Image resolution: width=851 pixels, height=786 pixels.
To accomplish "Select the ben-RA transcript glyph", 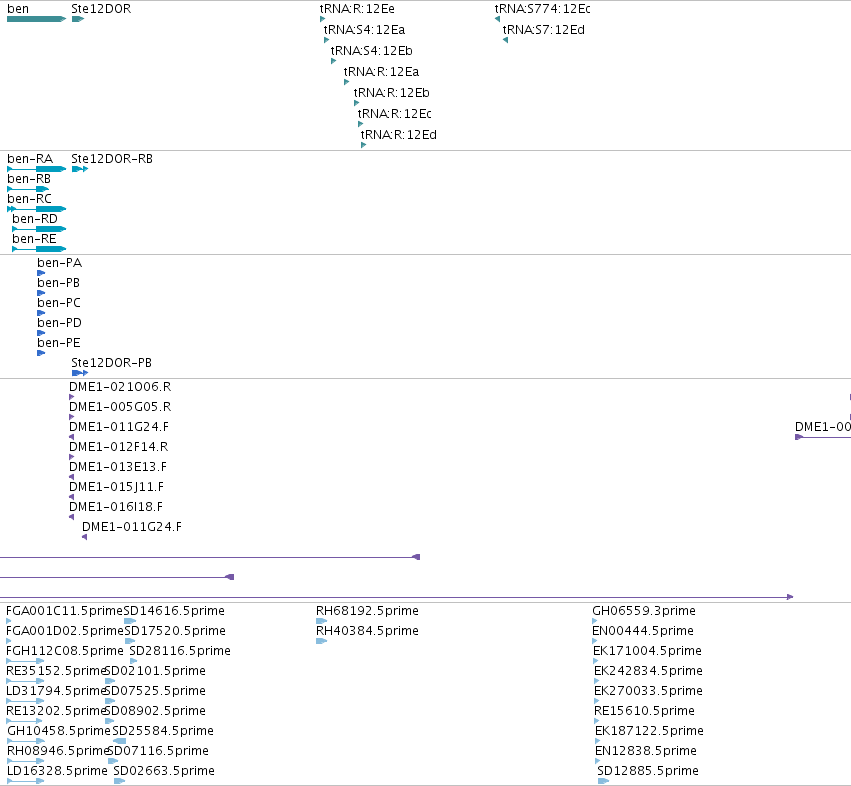I will click(36, 169).
